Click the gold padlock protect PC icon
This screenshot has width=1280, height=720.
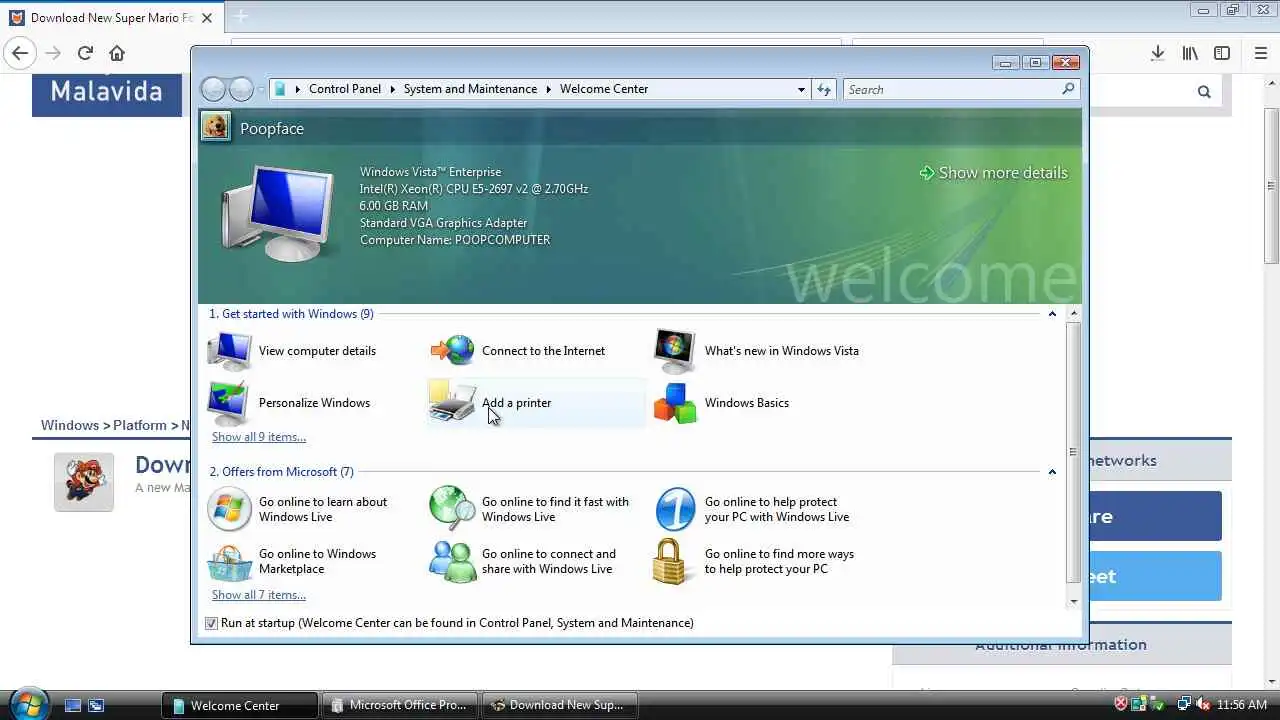click(671, 561)
